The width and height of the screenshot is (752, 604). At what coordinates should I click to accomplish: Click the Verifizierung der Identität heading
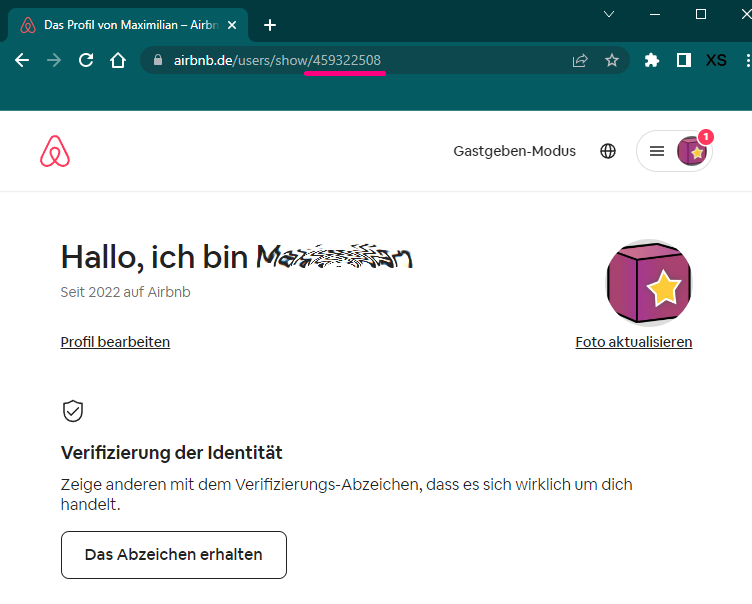pos(172,453)
